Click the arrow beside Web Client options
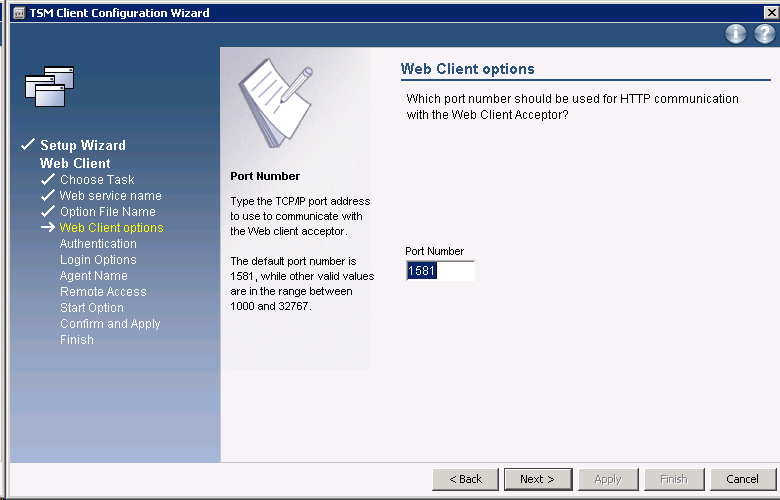Image resolution: width=780 pixels, height=500 pixels. (47, 228)
